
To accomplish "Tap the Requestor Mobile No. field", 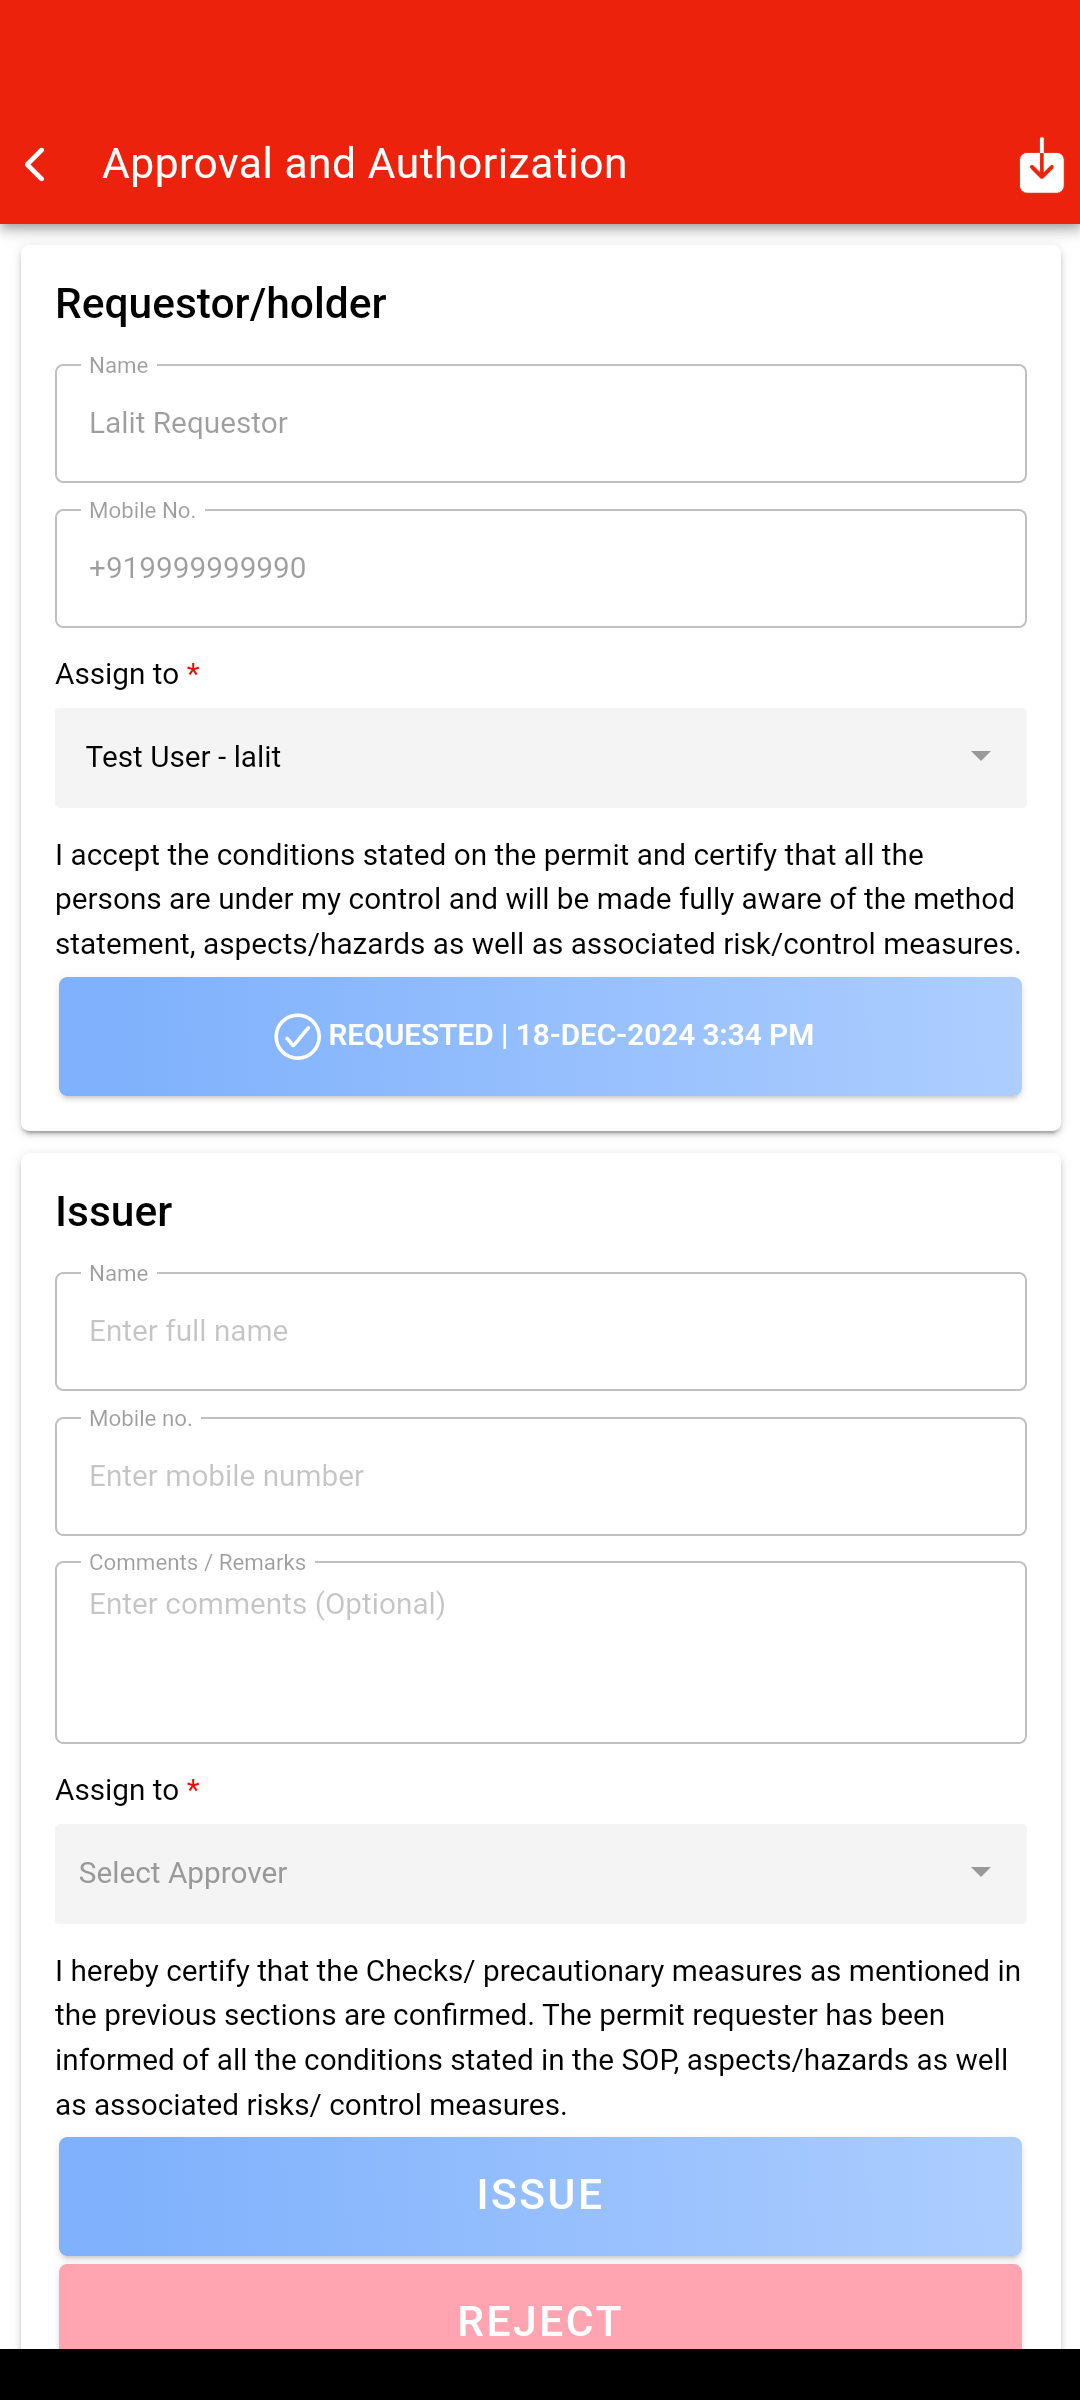I will coord(540,569).
